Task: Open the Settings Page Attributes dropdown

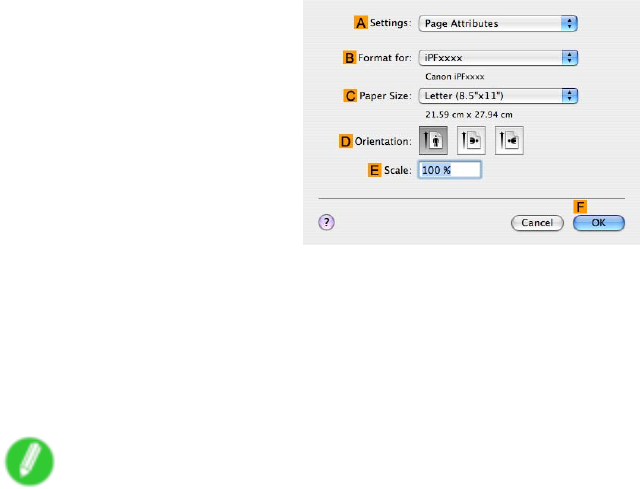Action: coord(498,24)
